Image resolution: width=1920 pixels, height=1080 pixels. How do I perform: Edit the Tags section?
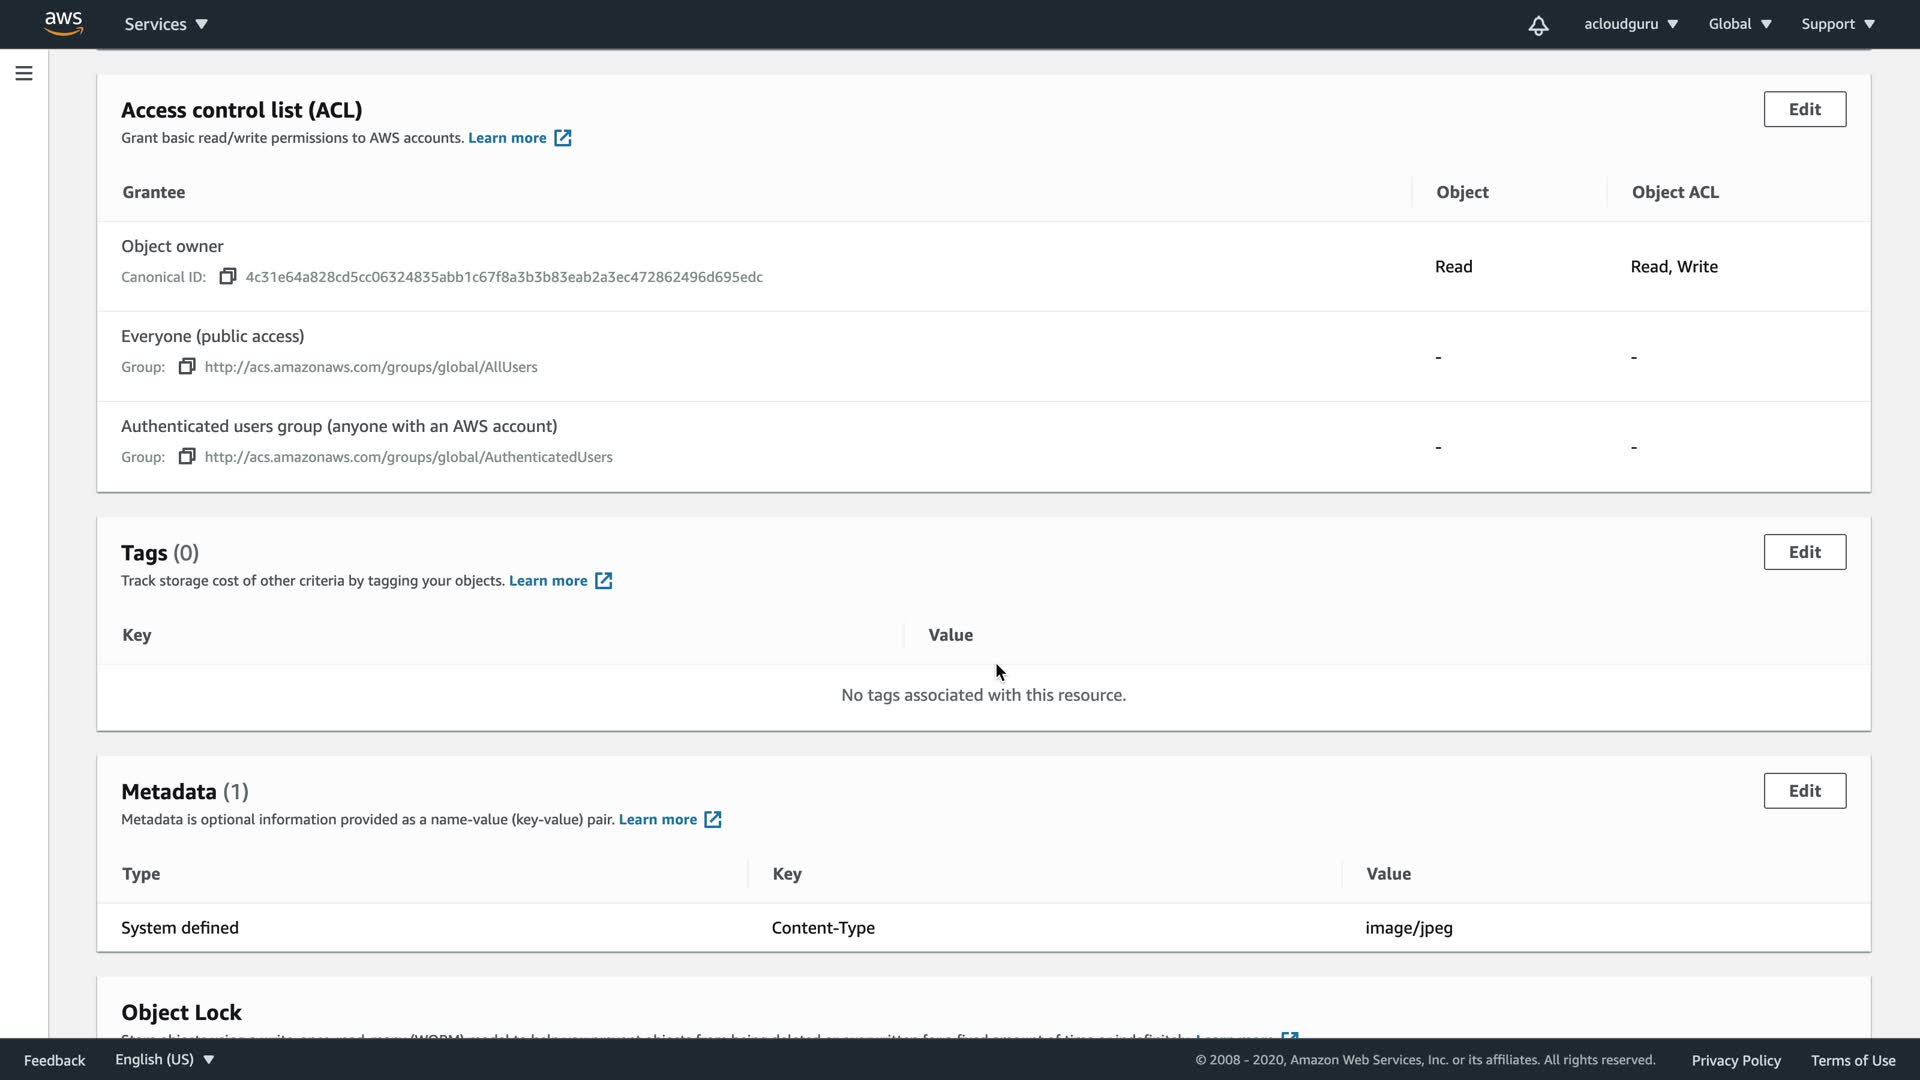click(1804, 552)
